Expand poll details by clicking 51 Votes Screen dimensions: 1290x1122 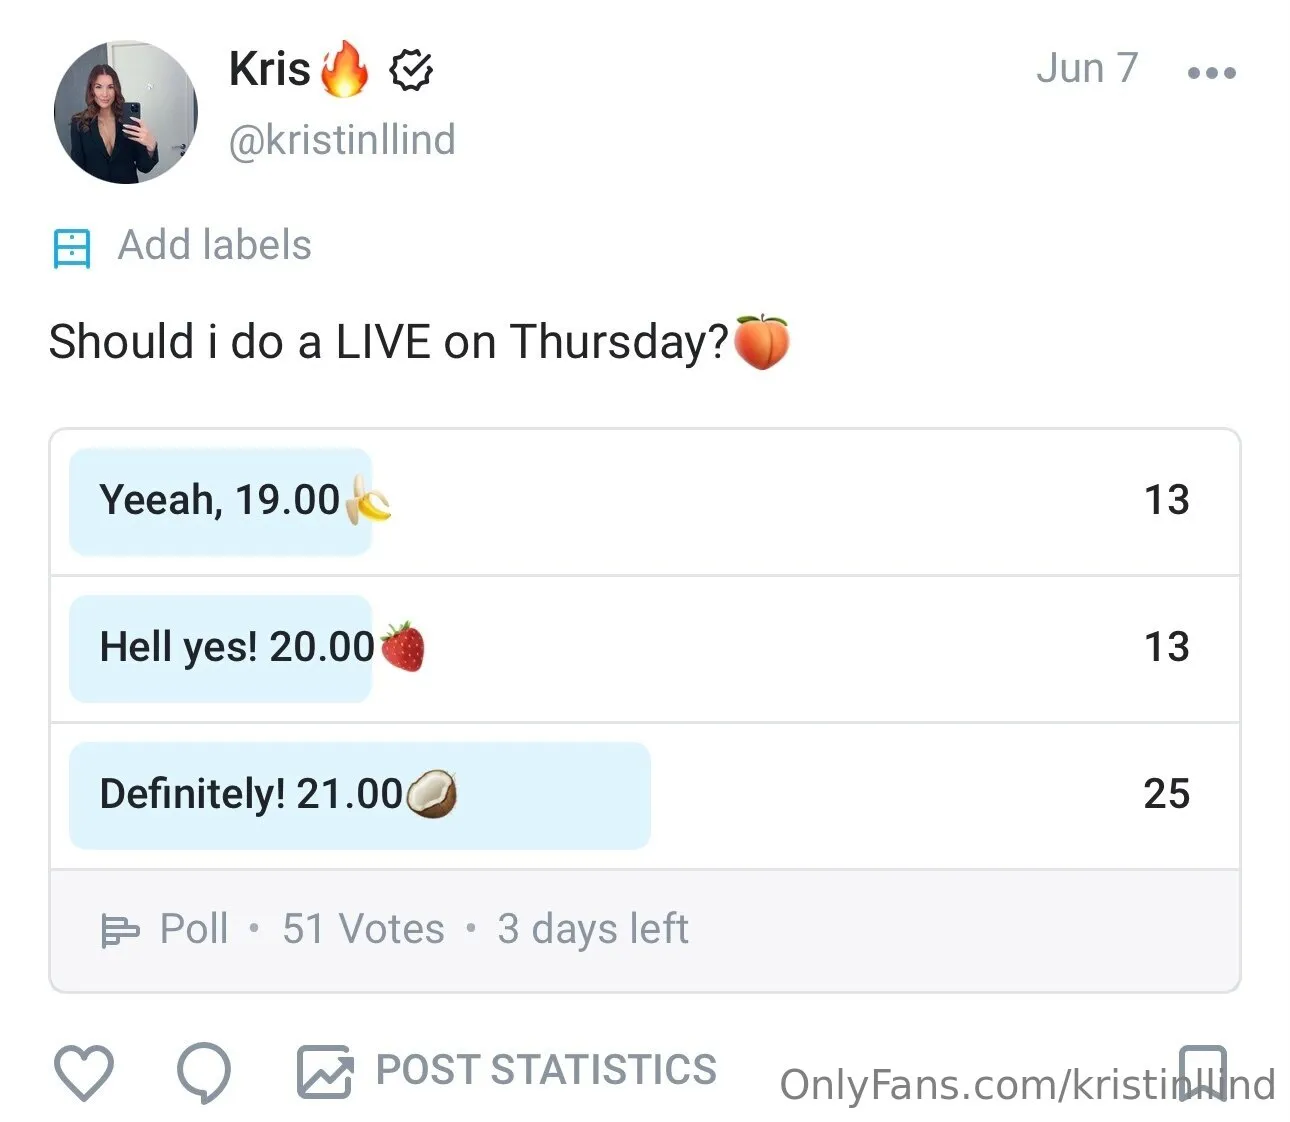coord(362,929)
